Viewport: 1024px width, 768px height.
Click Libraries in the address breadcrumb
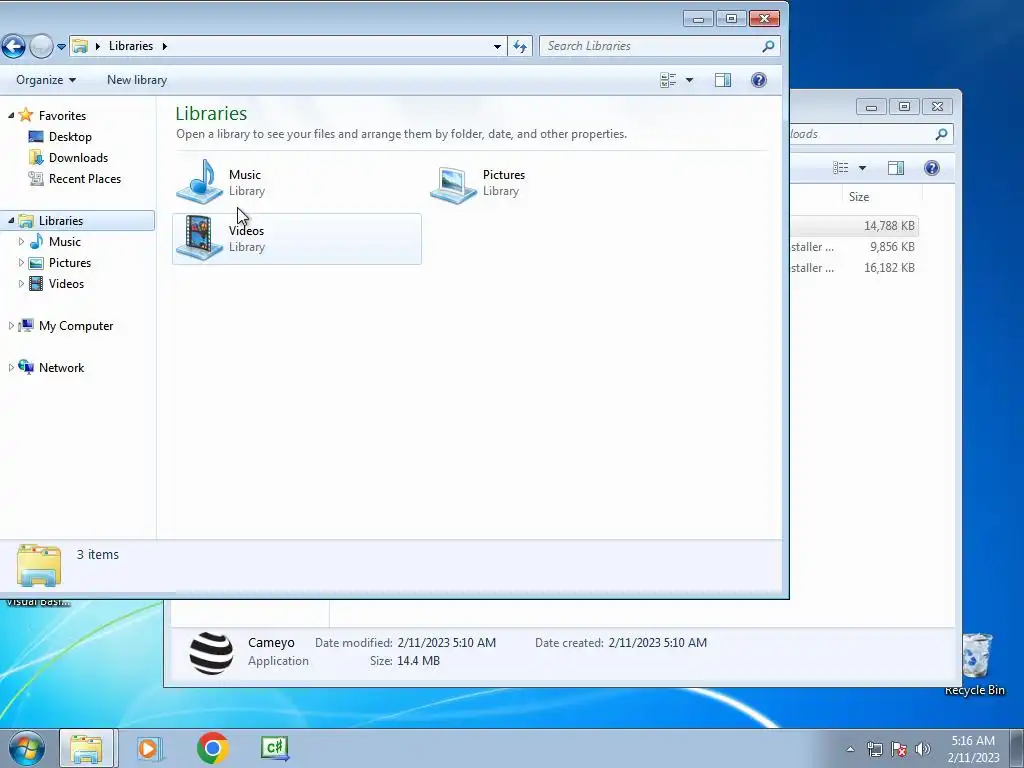(131, 46)
